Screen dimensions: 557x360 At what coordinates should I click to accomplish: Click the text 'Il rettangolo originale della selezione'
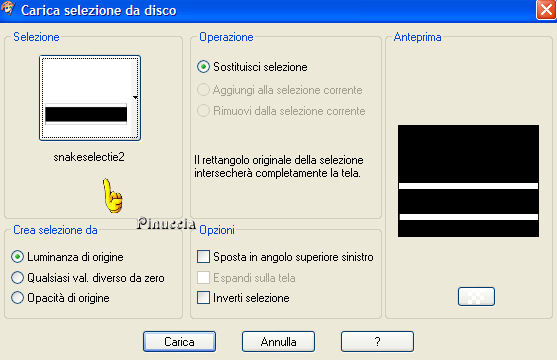[279, 160]
